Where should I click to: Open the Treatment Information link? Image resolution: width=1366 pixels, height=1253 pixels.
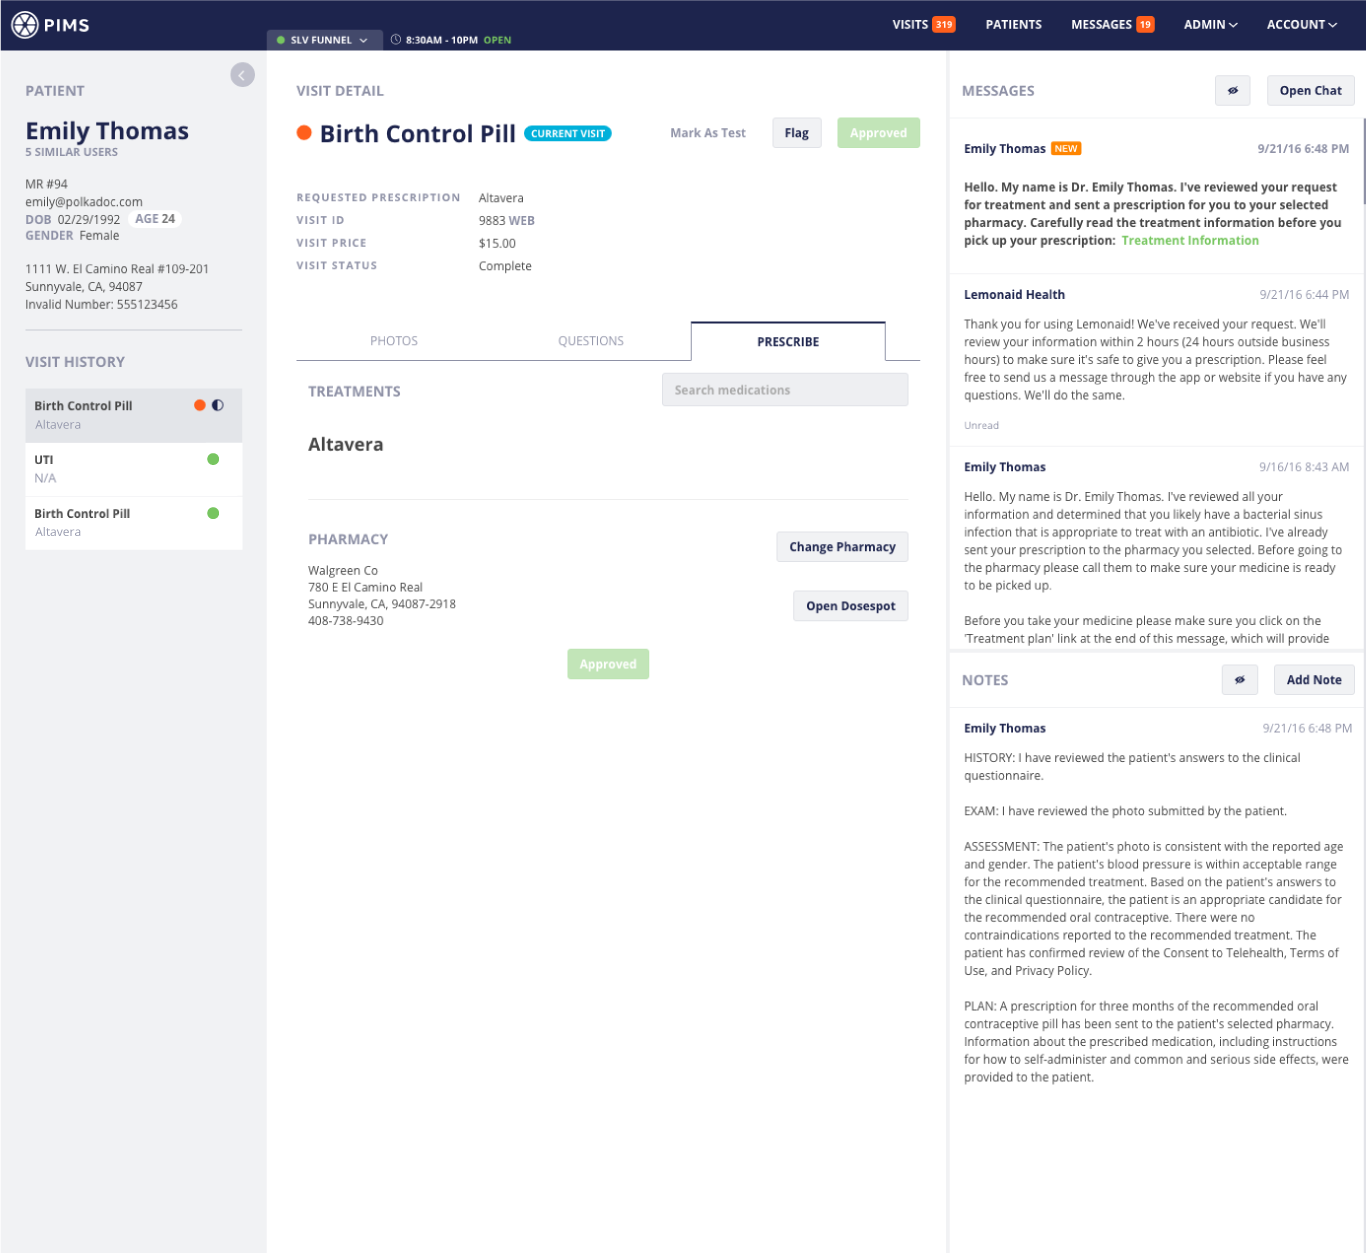point(1189,241)
